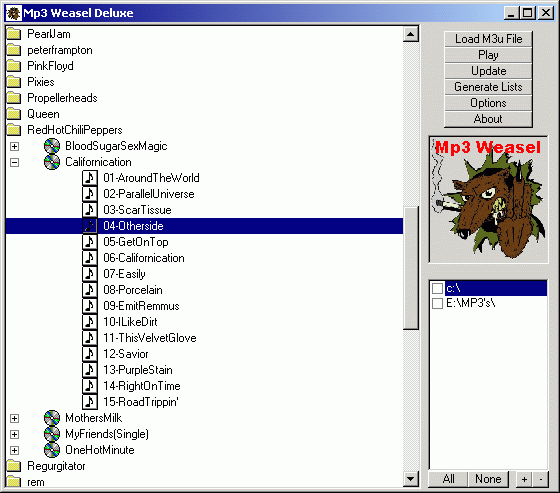
Task: Tick the E:\MP3's\ folder checkbox
Action: point(438,303)
